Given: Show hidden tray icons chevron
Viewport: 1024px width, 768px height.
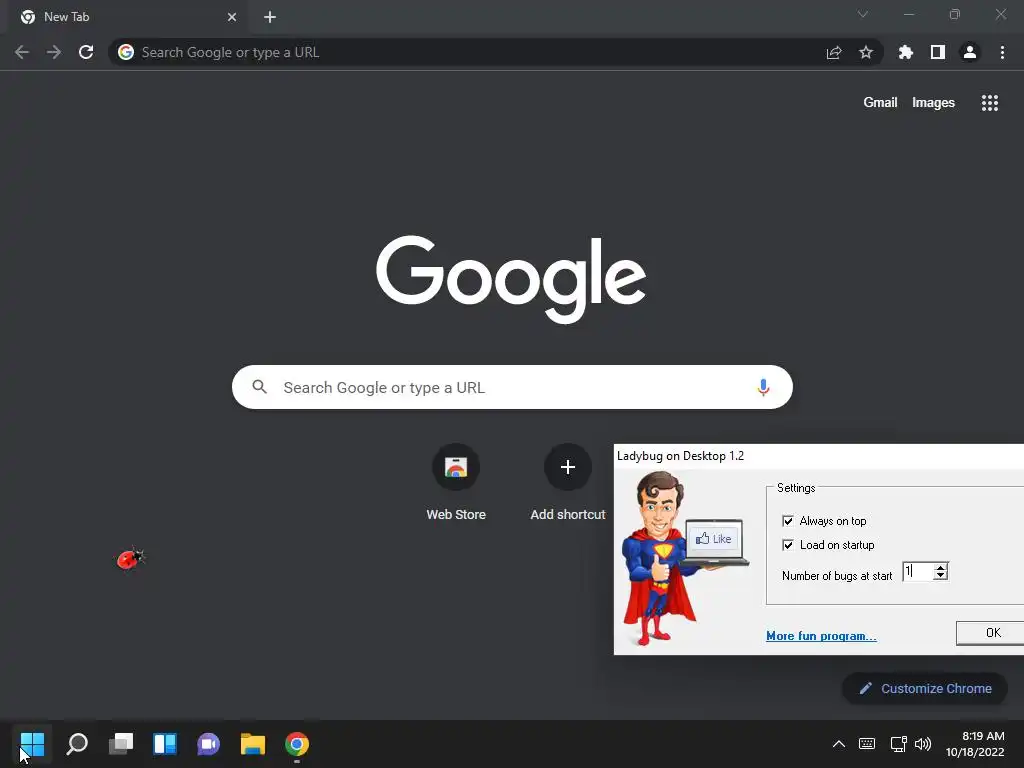Looking at the screenshot, I should (839, 744).
